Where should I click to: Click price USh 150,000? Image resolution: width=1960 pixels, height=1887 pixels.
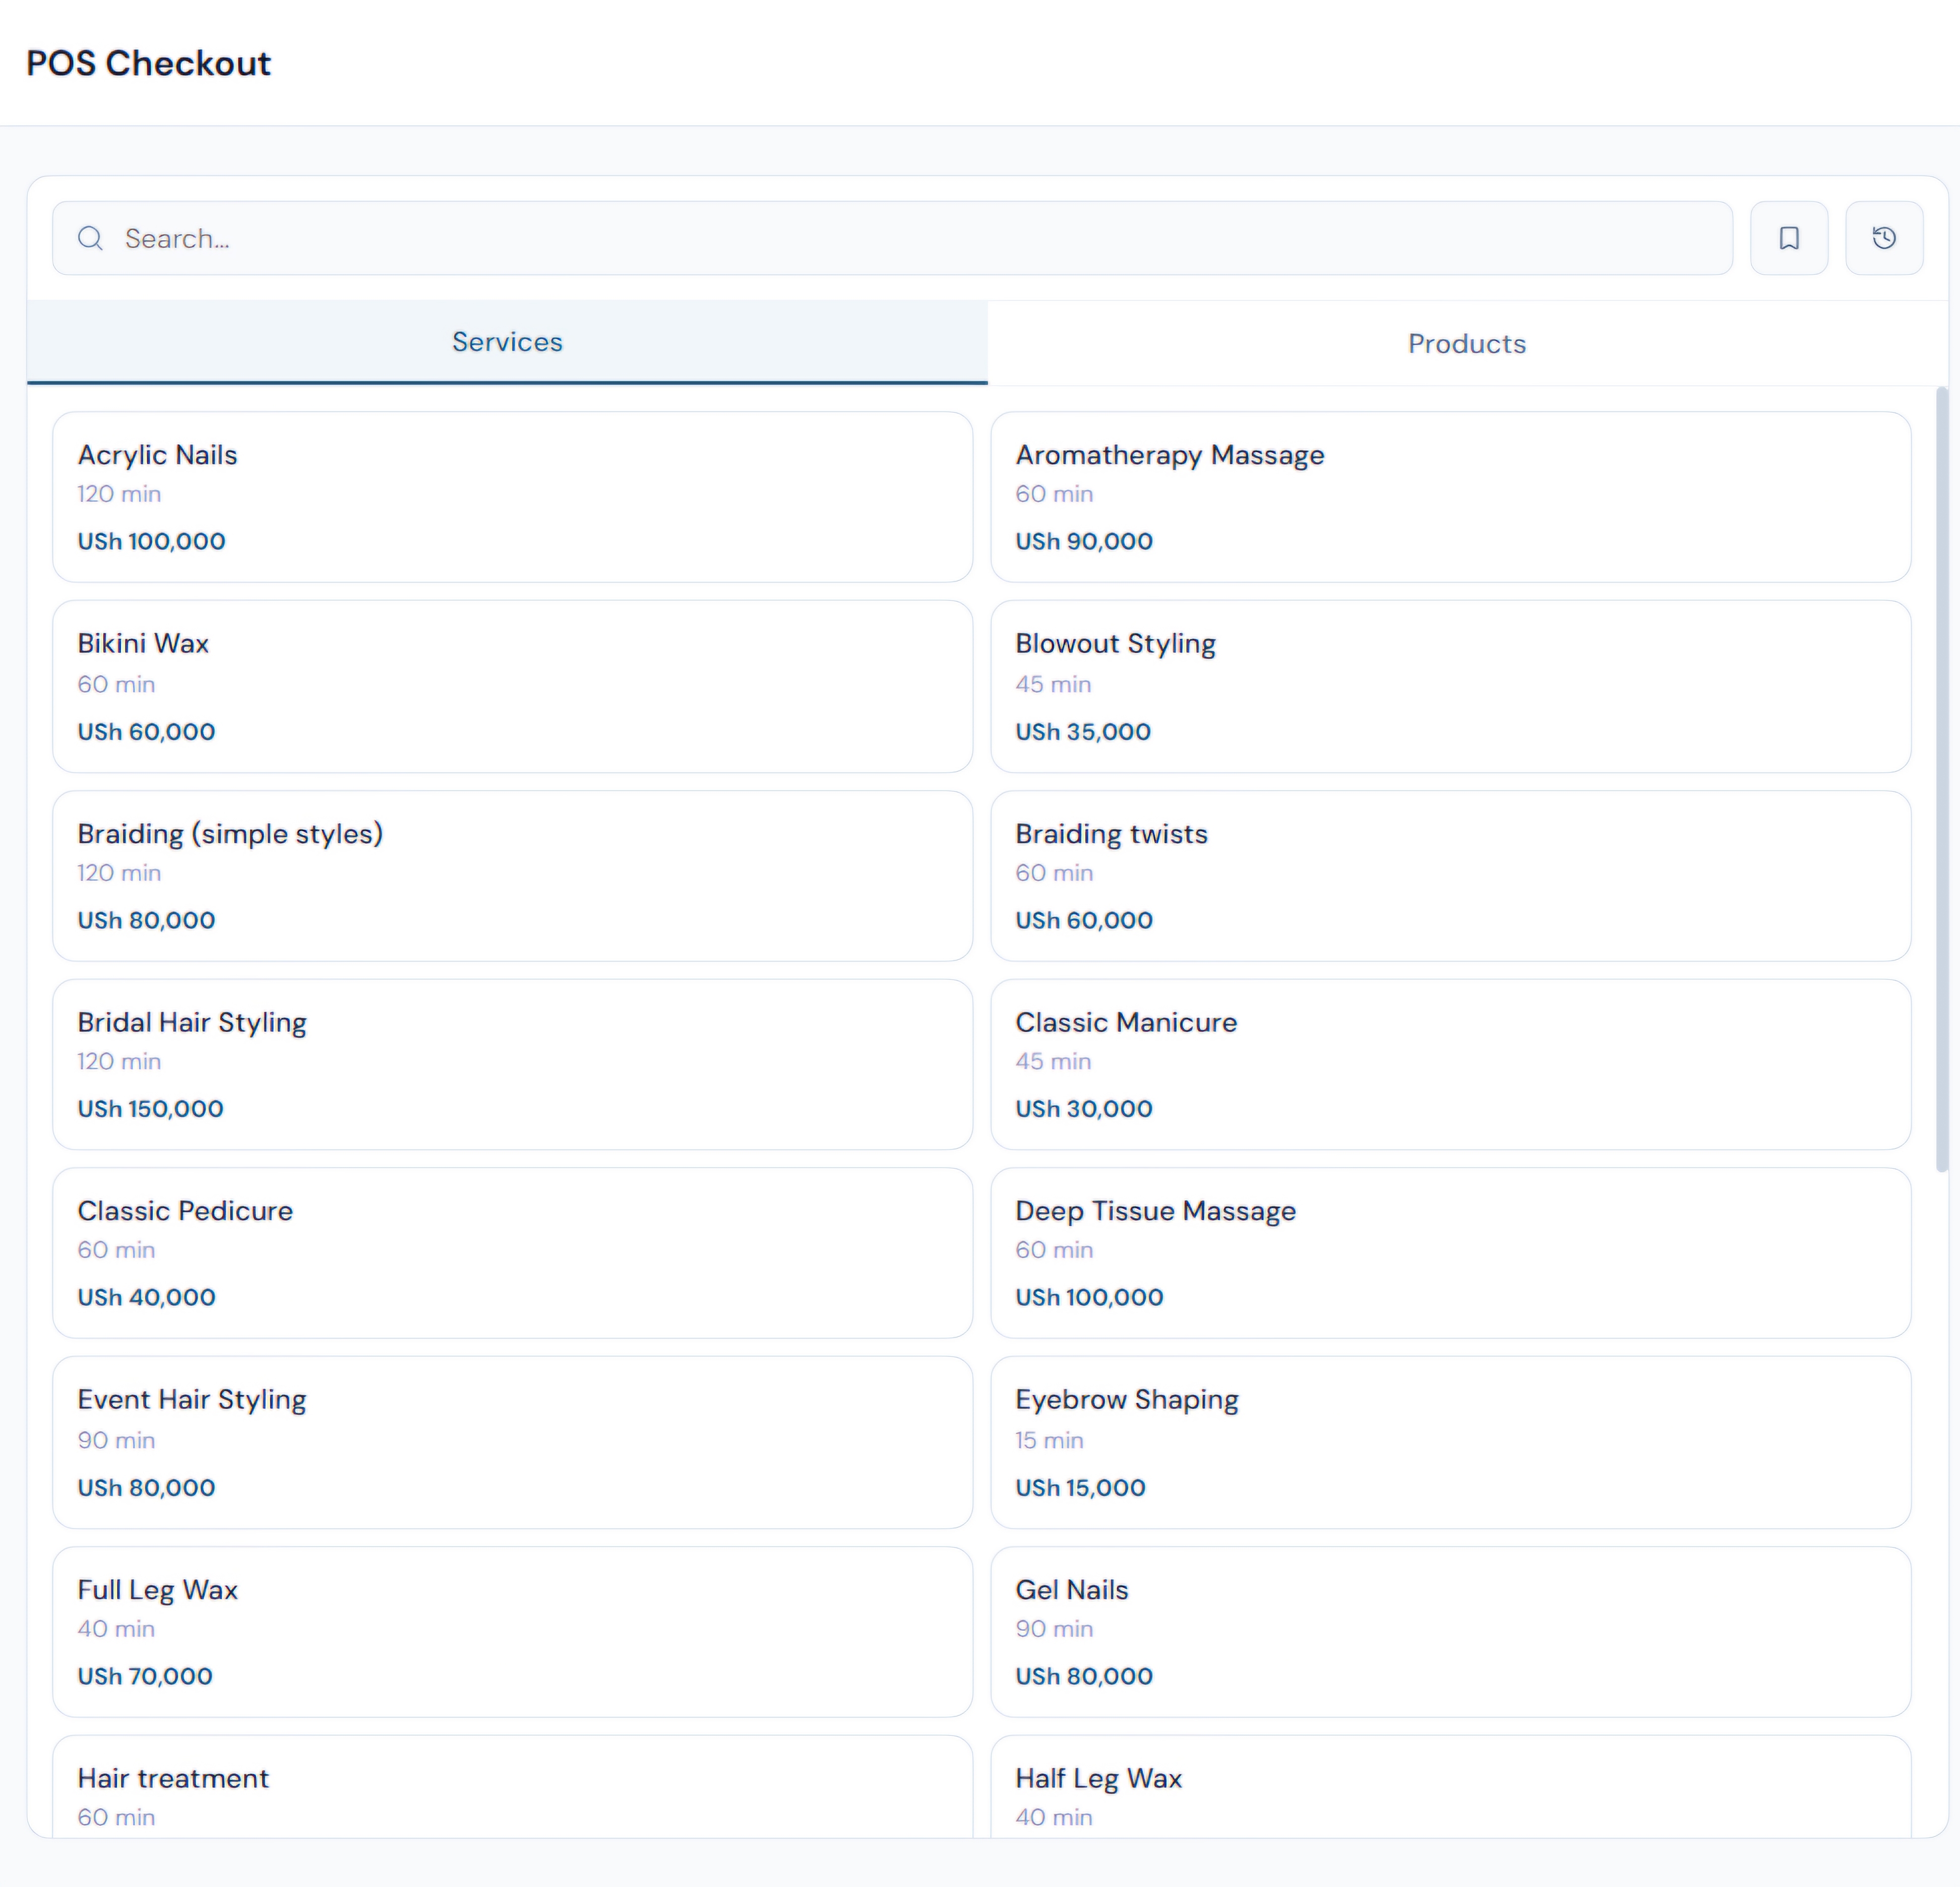click(150, 1108)
